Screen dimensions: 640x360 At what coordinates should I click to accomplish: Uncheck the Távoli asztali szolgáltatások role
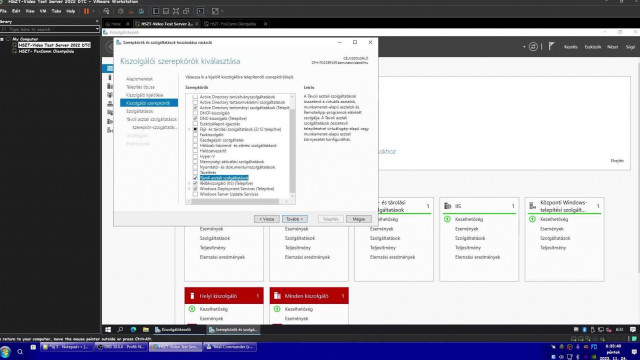(195, 178)
